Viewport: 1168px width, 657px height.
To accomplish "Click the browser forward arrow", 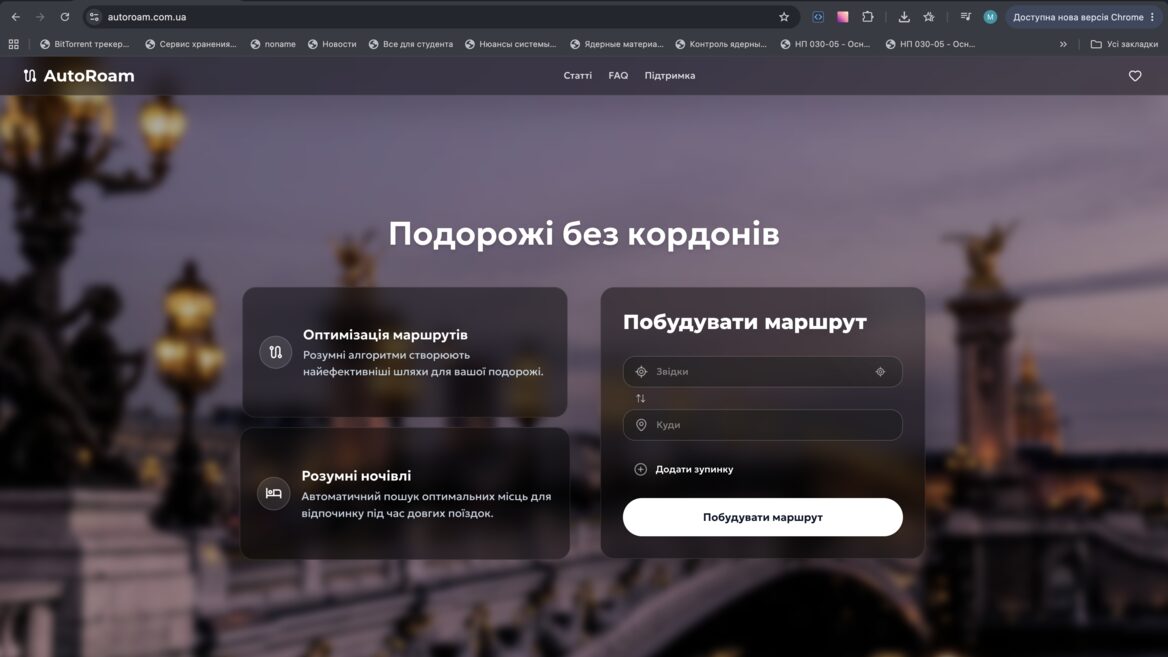I will click(40, 16).
